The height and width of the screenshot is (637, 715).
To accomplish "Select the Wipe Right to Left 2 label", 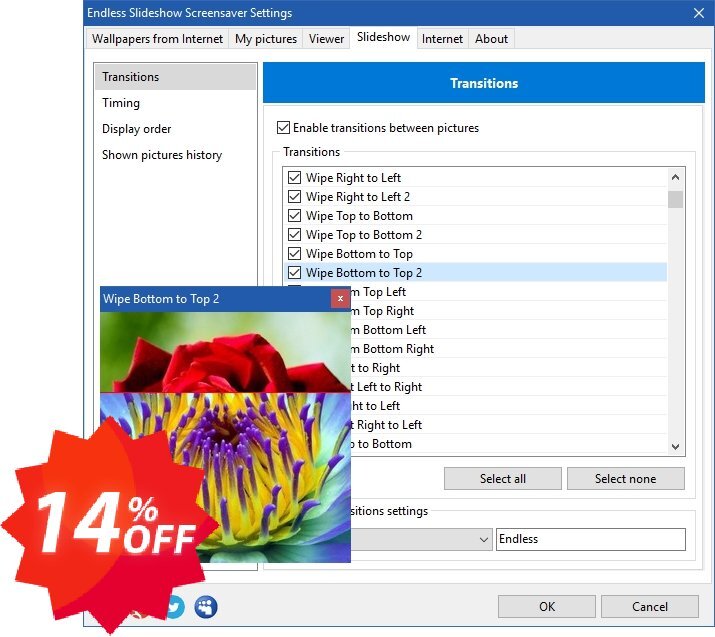I will pyautogui.click(x=358, y=197).
